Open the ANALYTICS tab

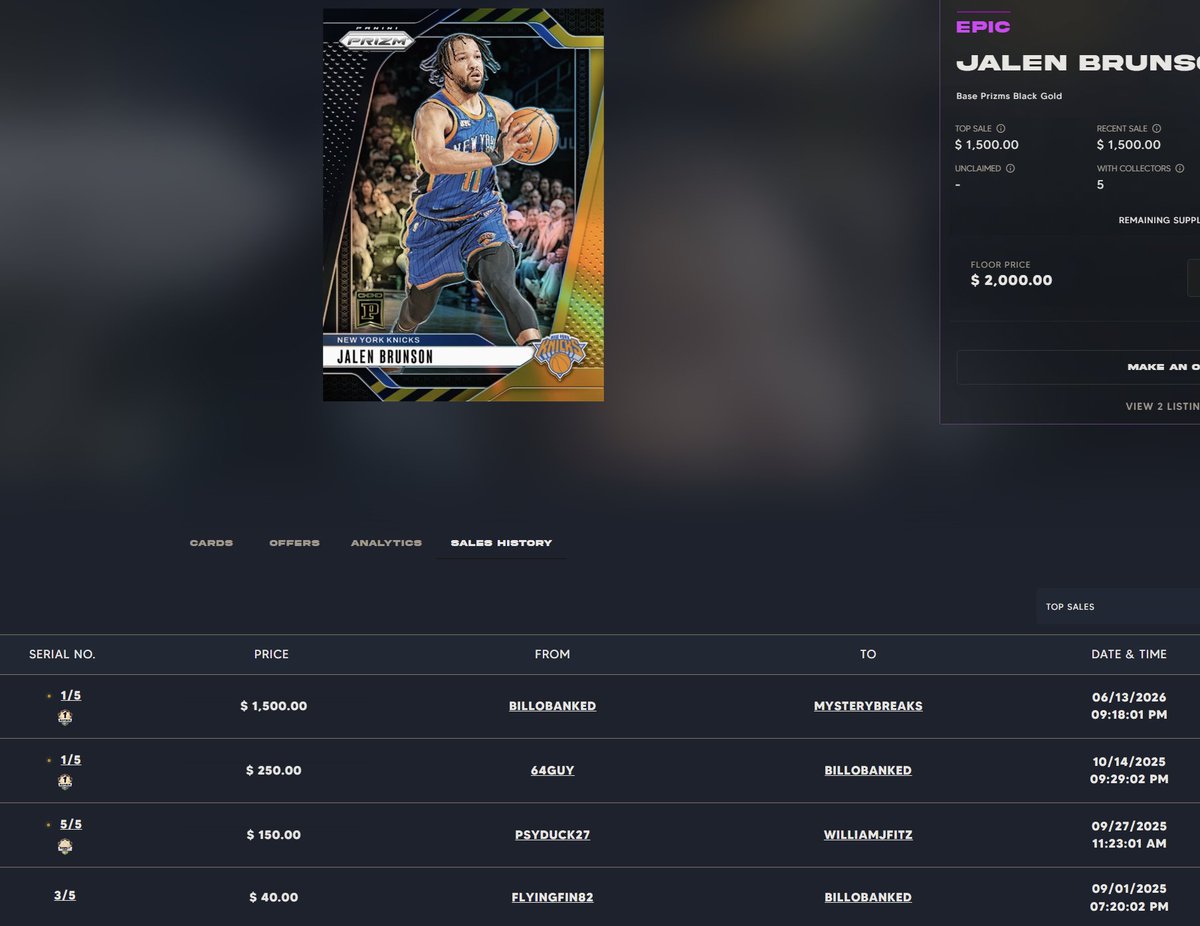pos(386,543)
